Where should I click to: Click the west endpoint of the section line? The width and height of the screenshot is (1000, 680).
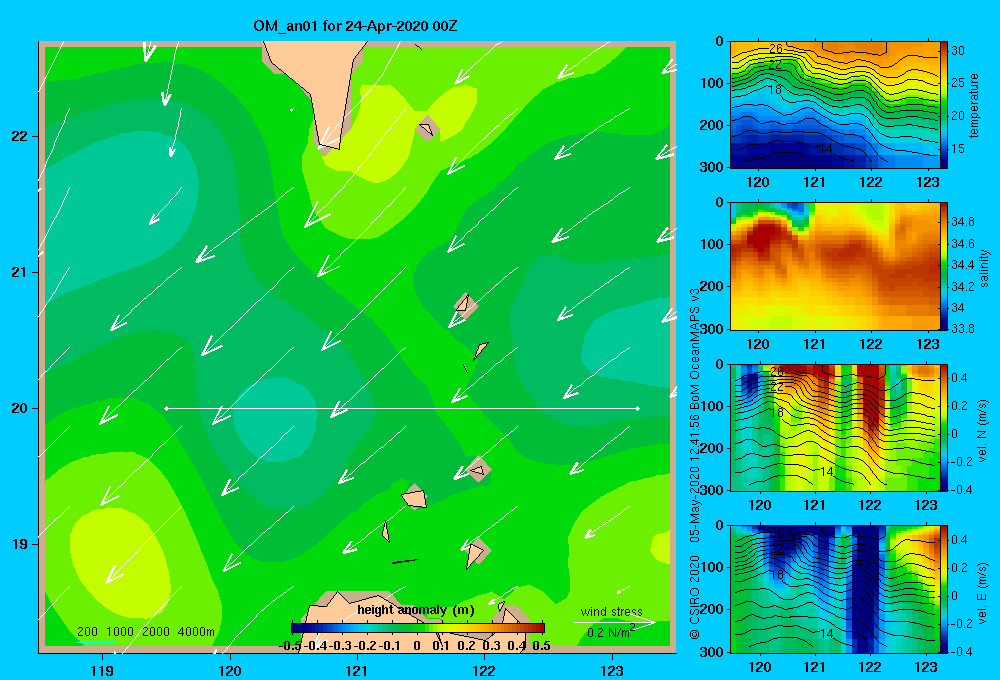(166, 408)
